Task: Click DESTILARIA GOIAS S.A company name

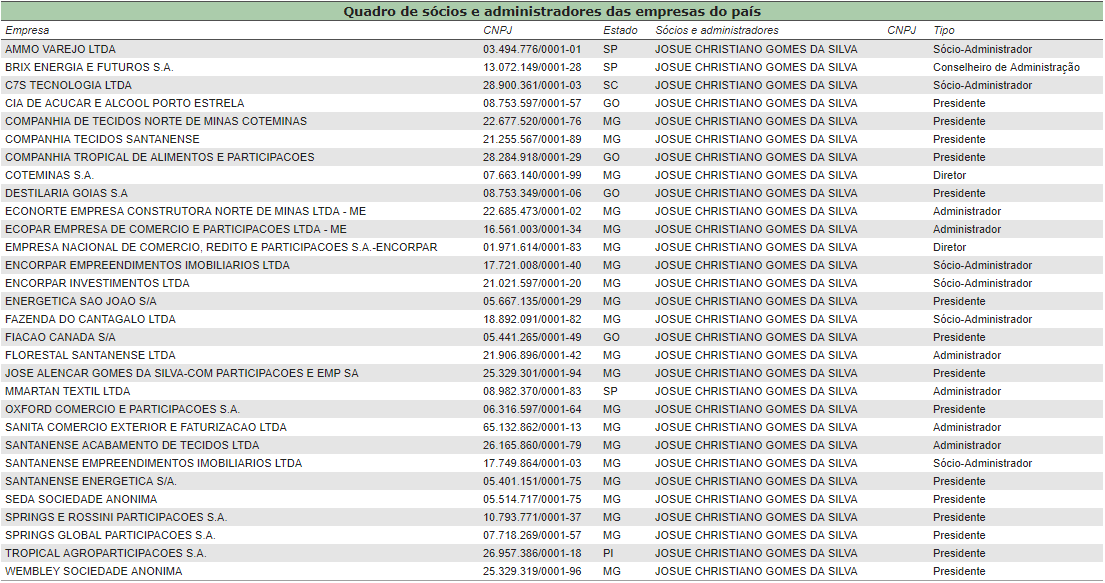Action: pos(66,193)
